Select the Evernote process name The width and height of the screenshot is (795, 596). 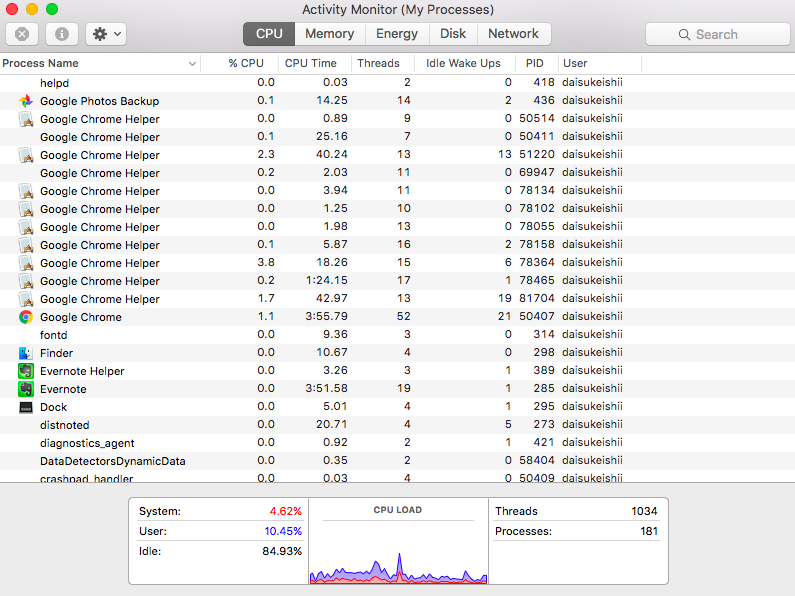[63, 389]
